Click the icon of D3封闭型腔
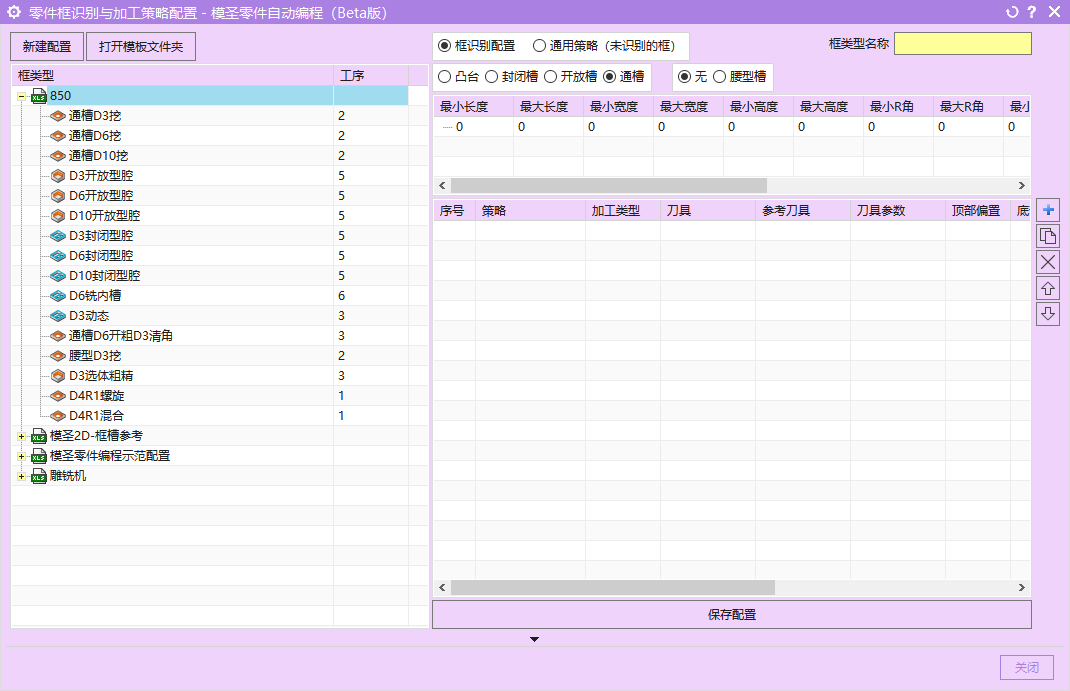Viewport: 1070px width, 691px height. pyautogui.click(x=58, y=236)
